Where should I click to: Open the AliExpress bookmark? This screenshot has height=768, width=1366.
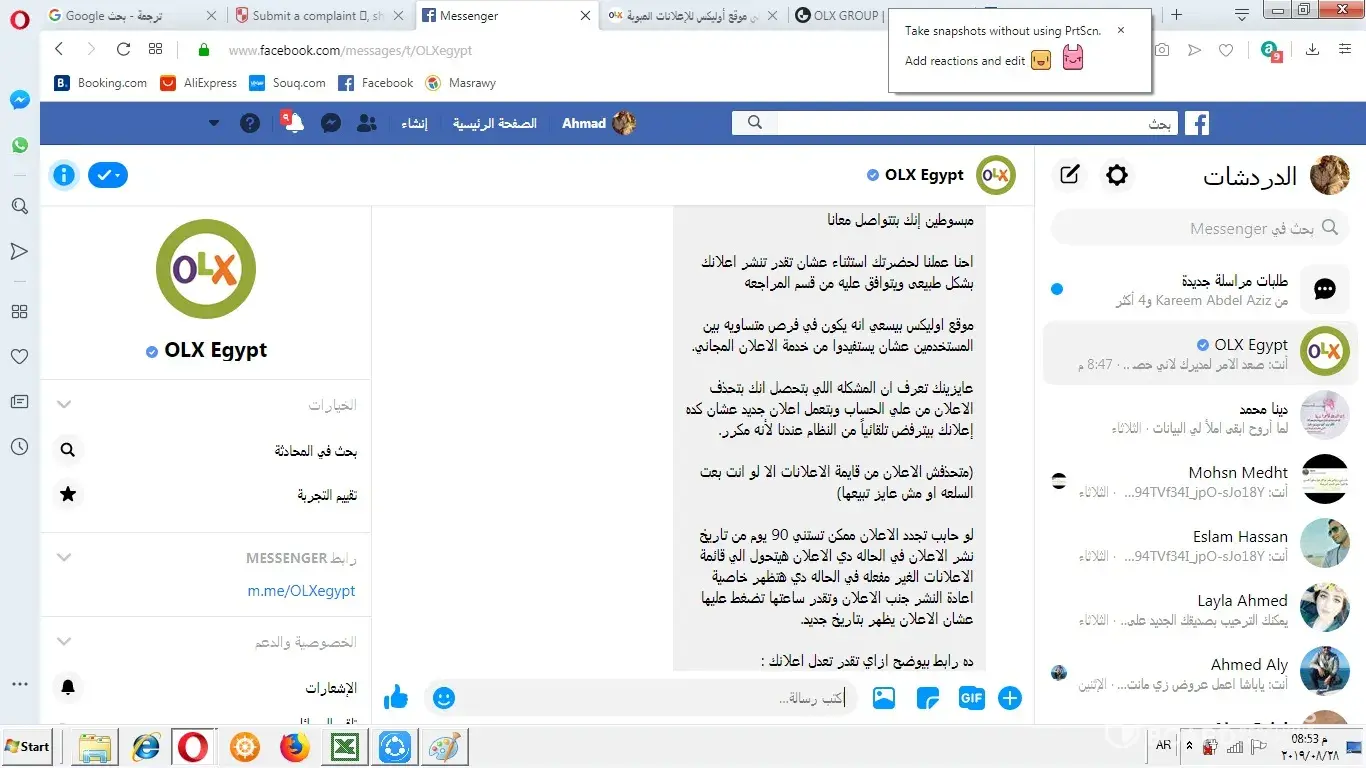coord(198,83)
